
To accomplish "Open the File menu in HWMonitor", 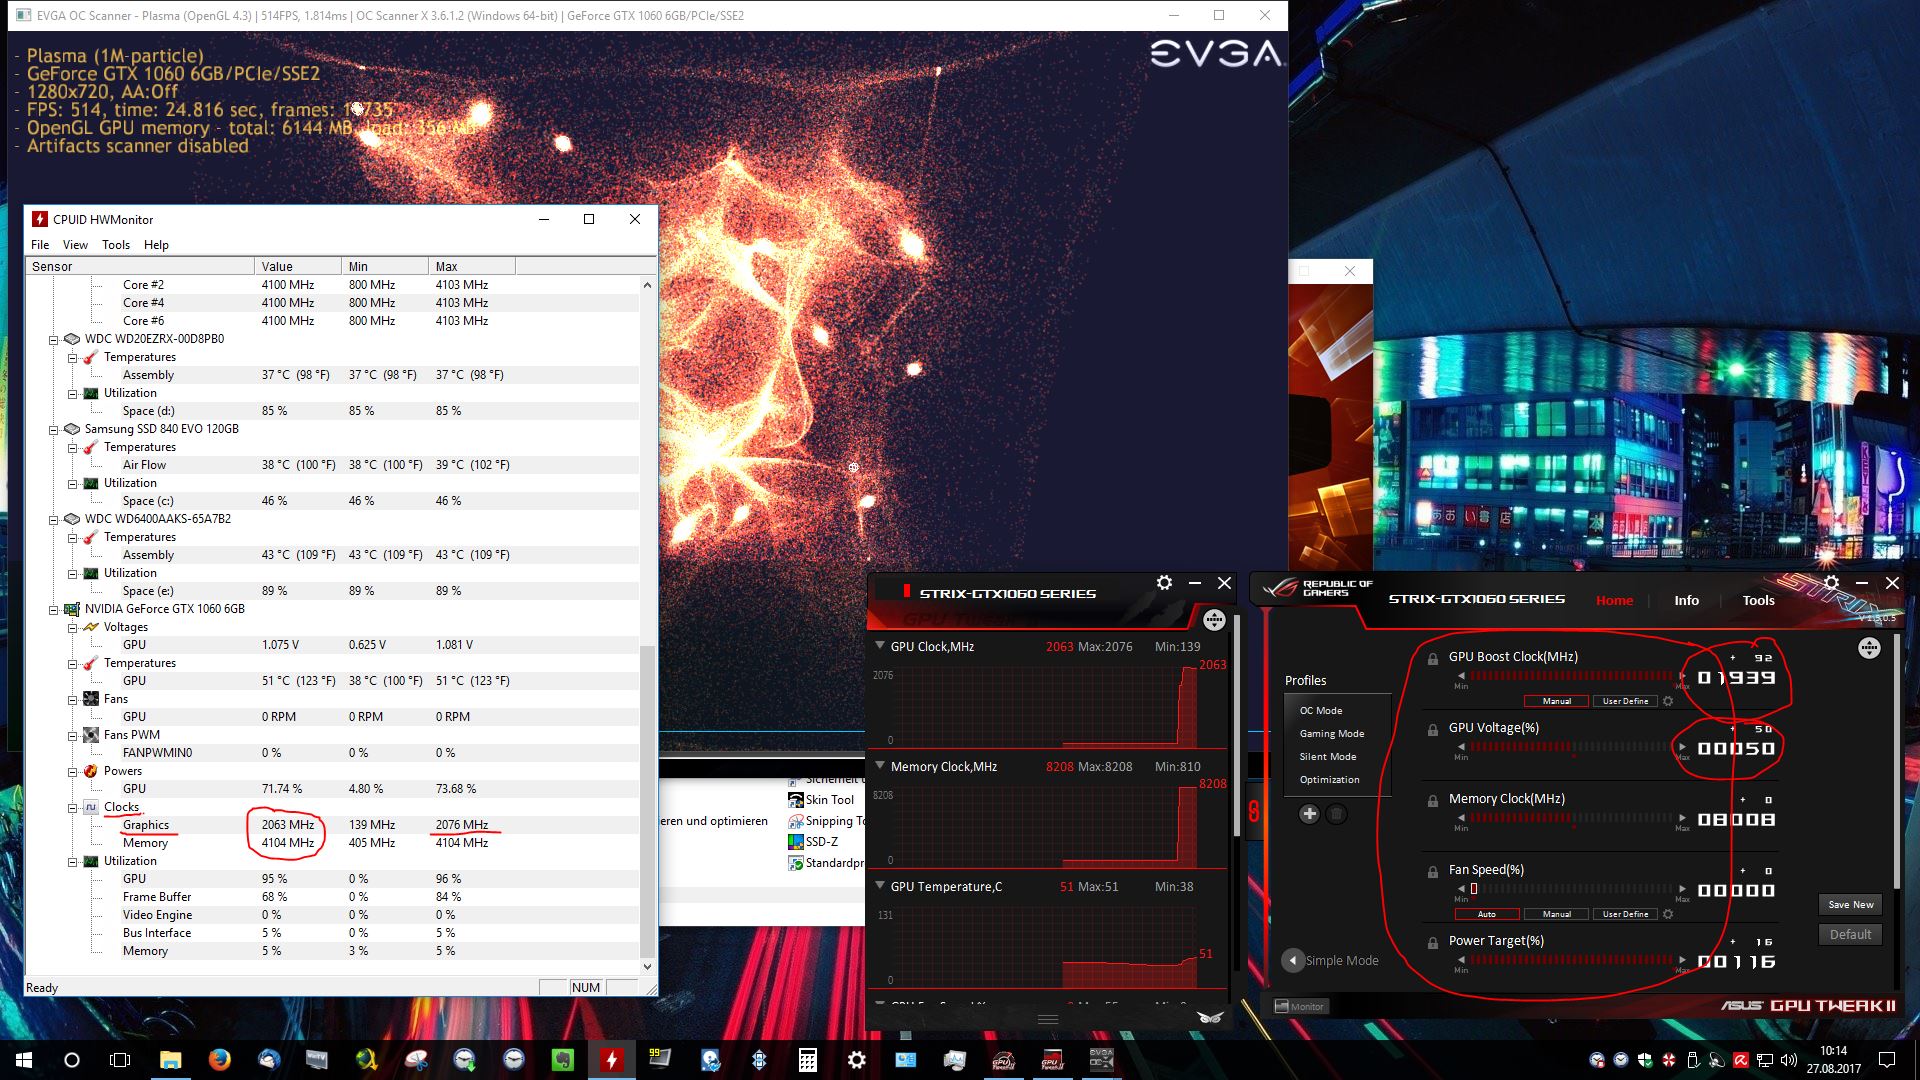I will pos(40,245).
